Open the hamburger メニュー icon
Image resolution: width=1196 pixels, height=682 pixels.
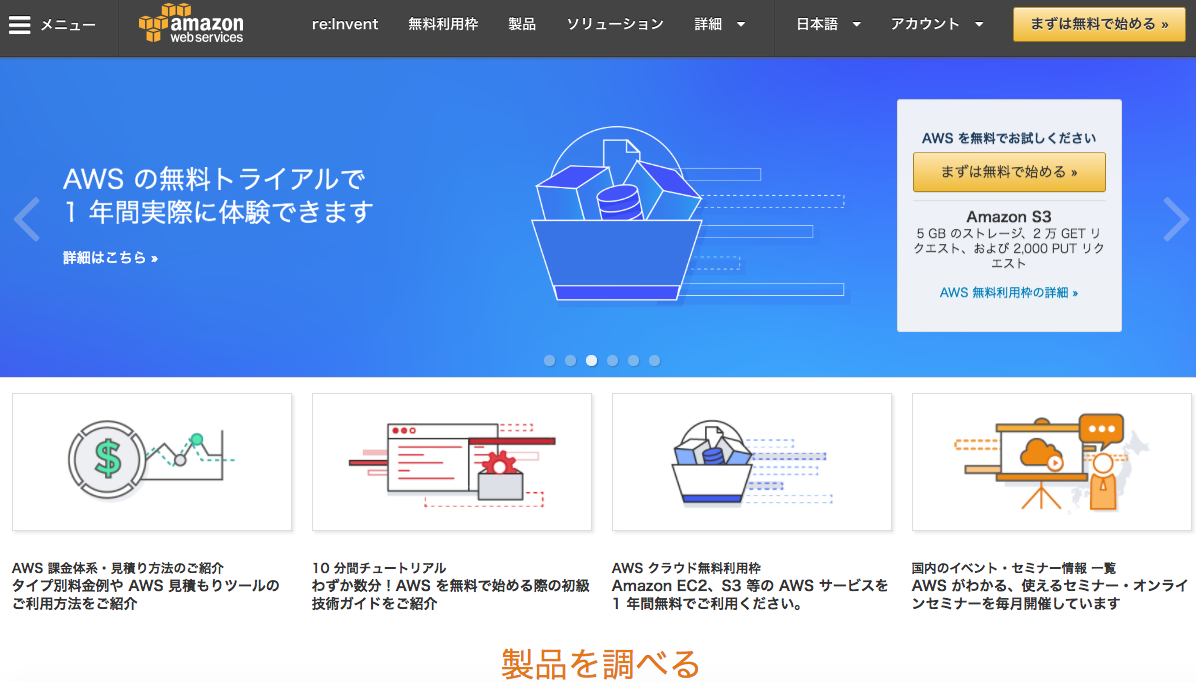point(20,25)
